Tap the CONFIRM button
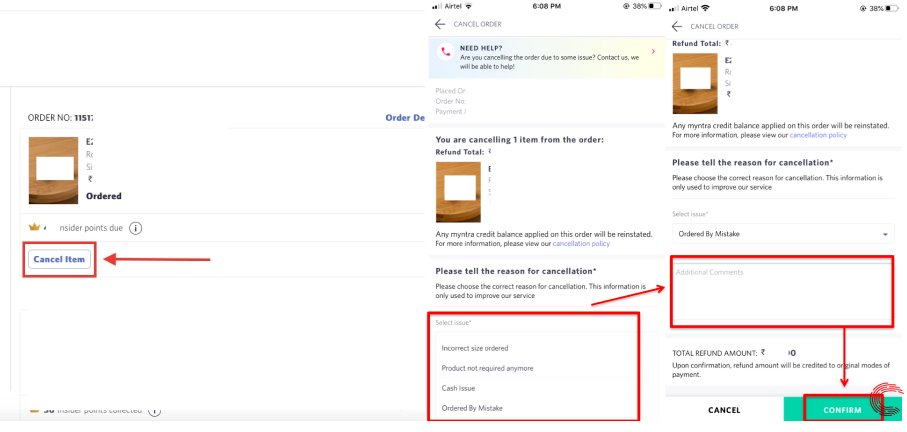This screenshot has height=432, width=907. 842,410
